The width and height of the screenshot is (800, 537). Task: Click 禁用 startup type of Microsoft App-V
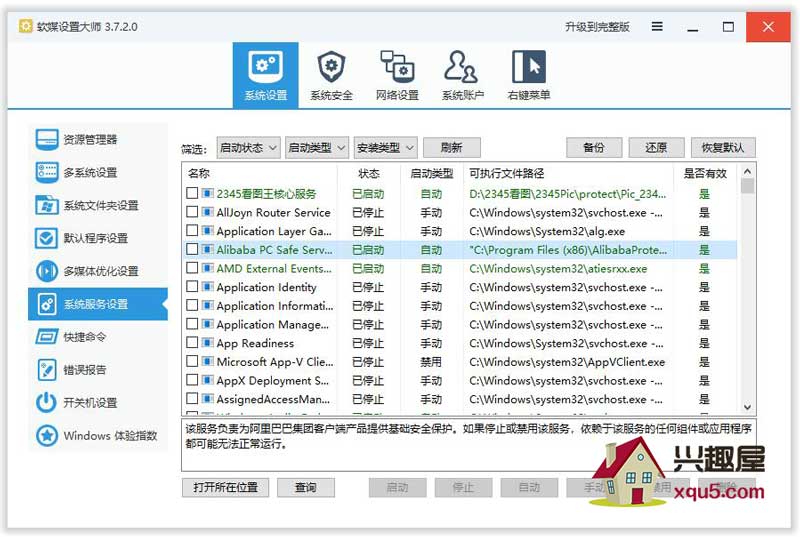pyautogui.click(x=431, y=362)
